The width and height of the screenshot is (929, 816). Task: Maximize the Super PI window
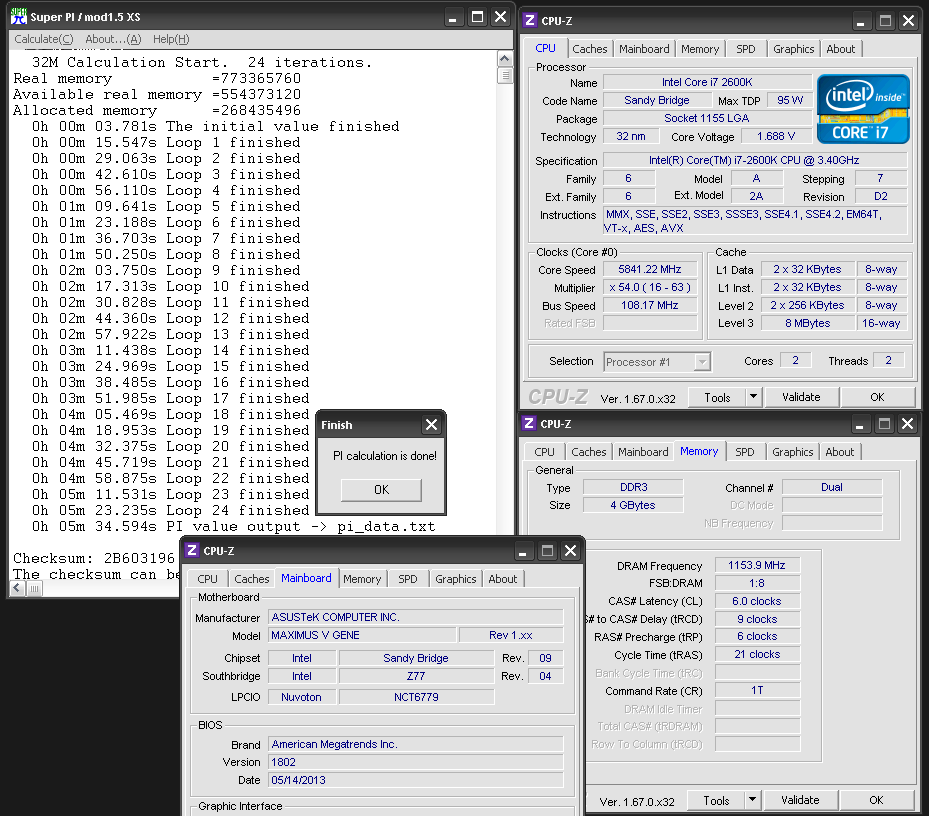[x=477, y=17]
